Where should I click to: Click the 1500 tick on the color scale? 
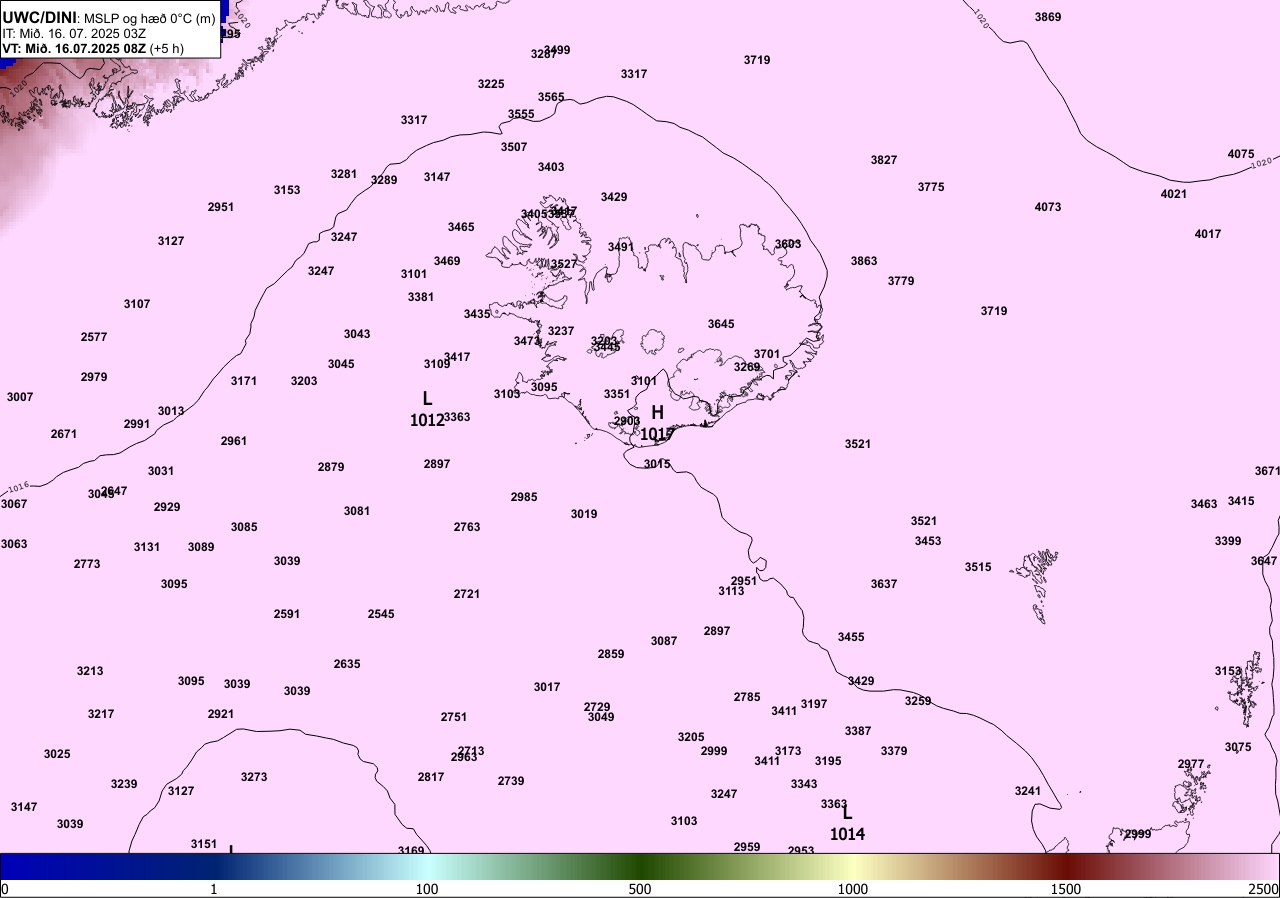tap(1066, 889)
